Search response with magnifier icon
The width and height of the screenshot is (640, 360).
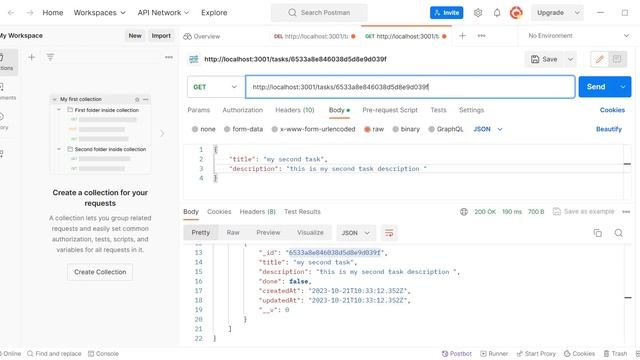pos(618,233)
